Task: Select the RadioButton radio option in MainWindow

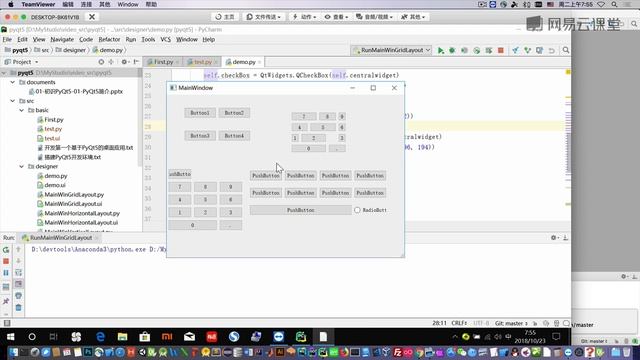Action: coord(370,210)
